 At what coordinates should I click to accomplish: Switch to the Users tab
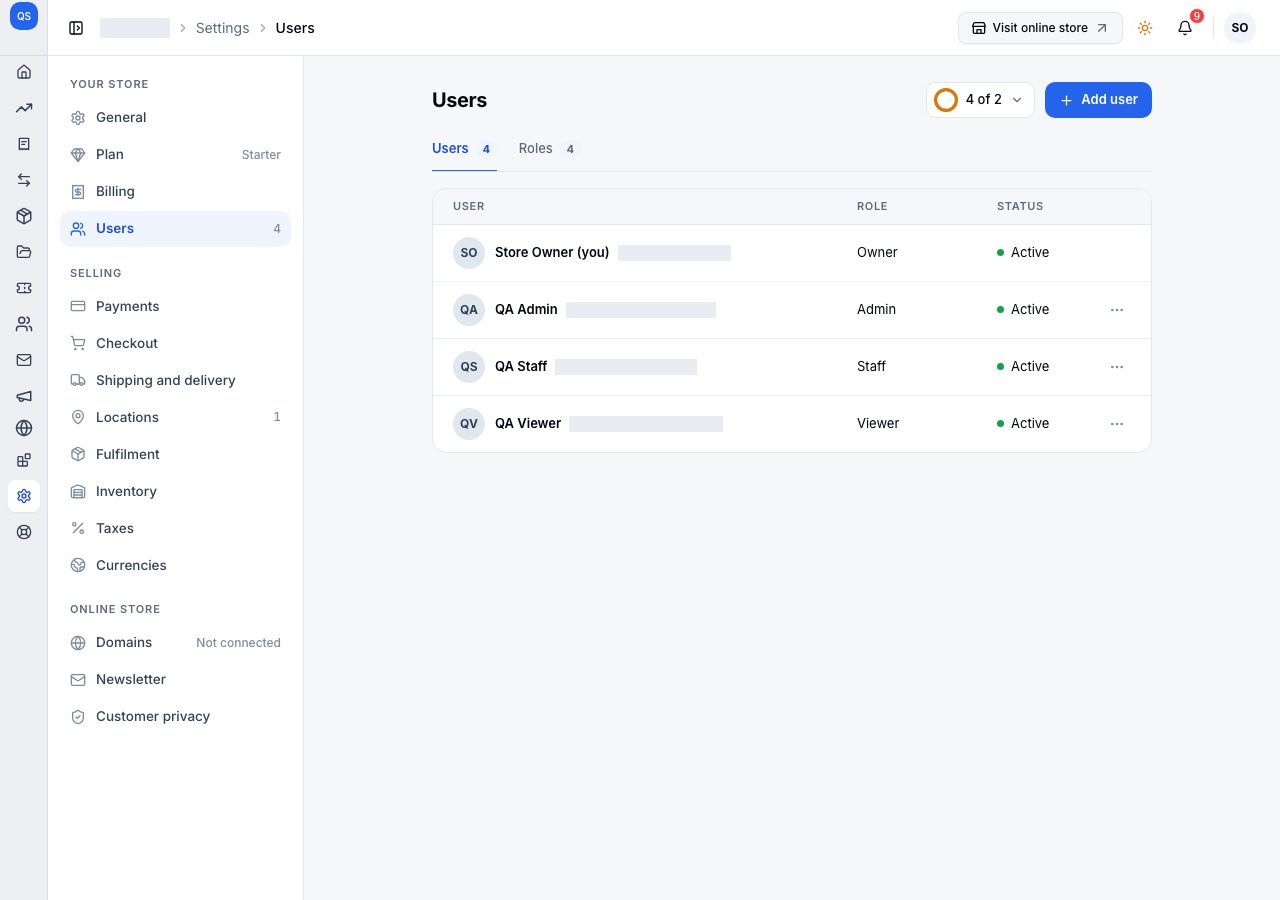tap(464, 149)
